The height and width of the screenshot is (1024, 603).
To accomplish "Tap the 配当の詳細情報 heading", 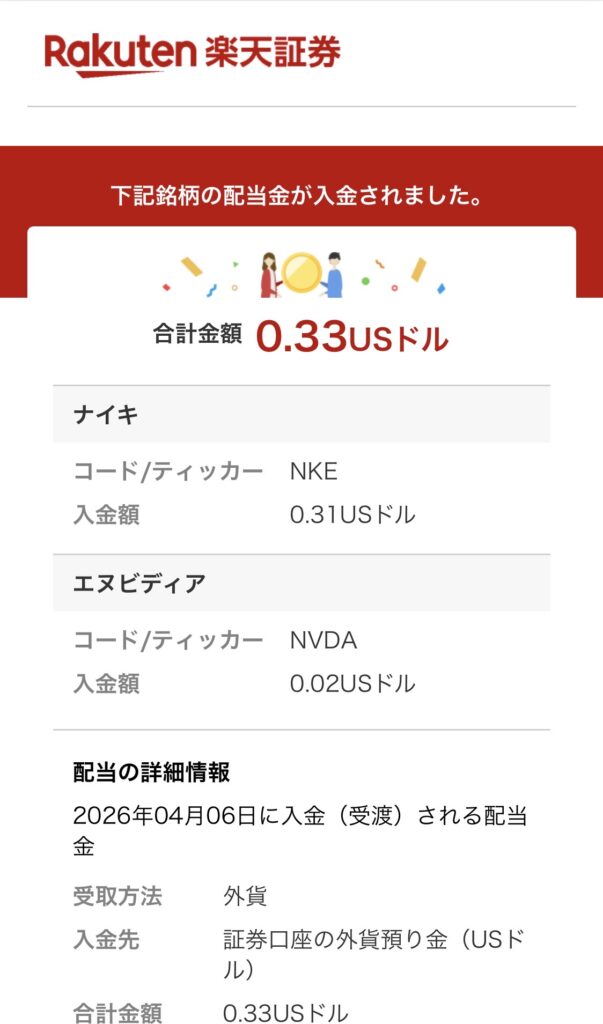I will point(152,772).
